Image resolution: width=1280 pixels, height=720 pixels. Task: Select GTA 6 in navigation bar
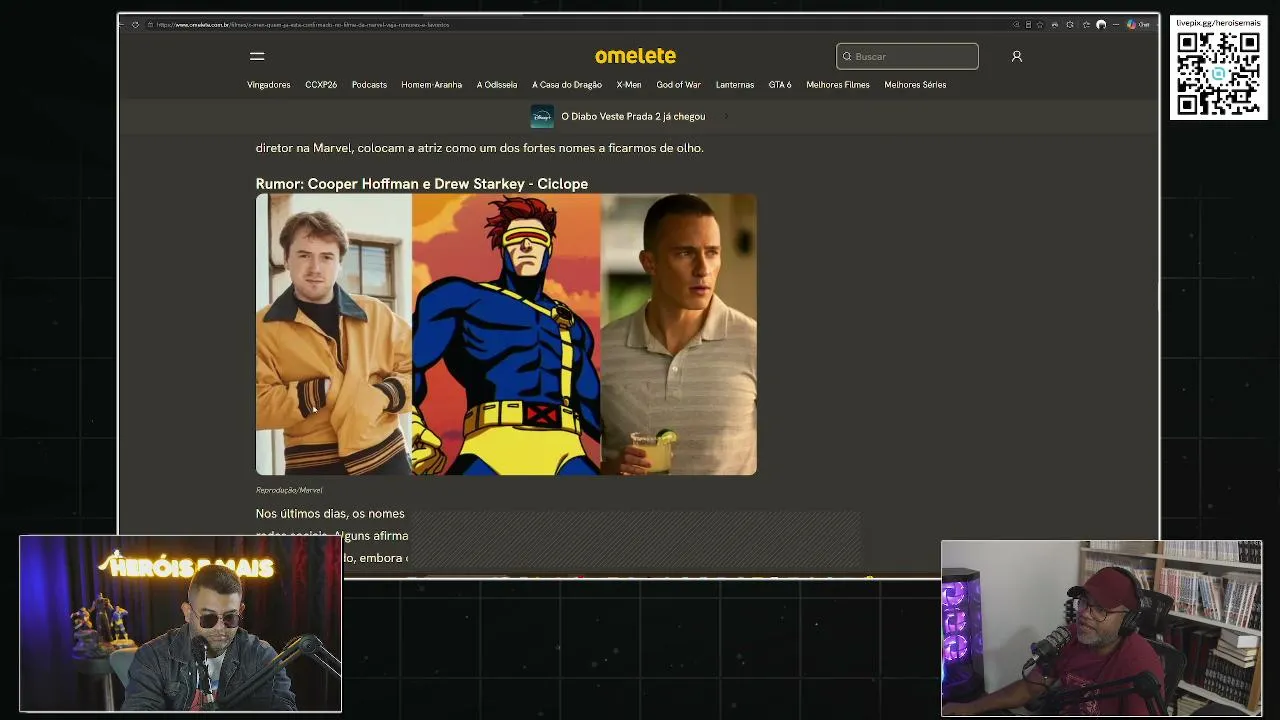coord(780,85)
